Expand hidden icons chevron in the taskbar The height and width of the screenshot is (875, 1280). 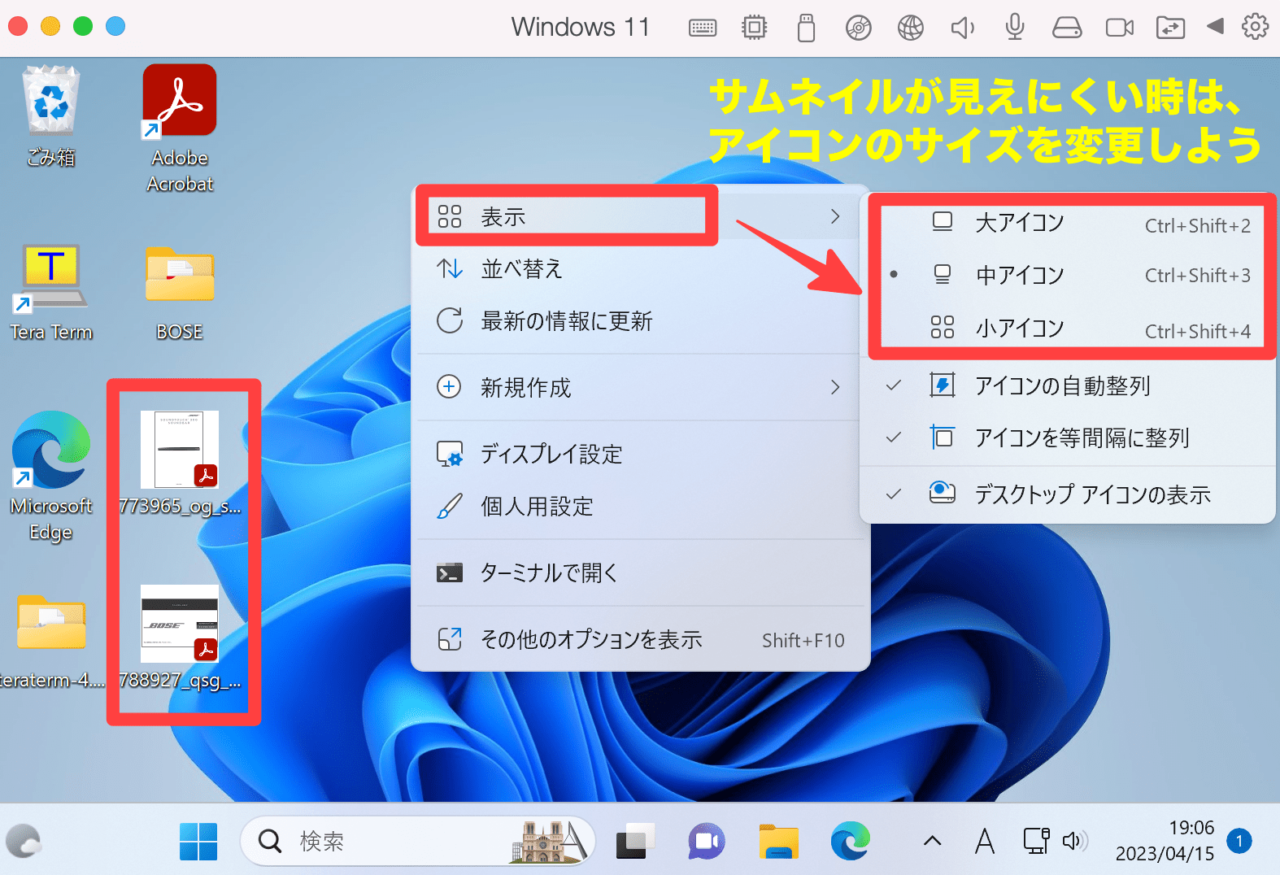tap(931, 841)
